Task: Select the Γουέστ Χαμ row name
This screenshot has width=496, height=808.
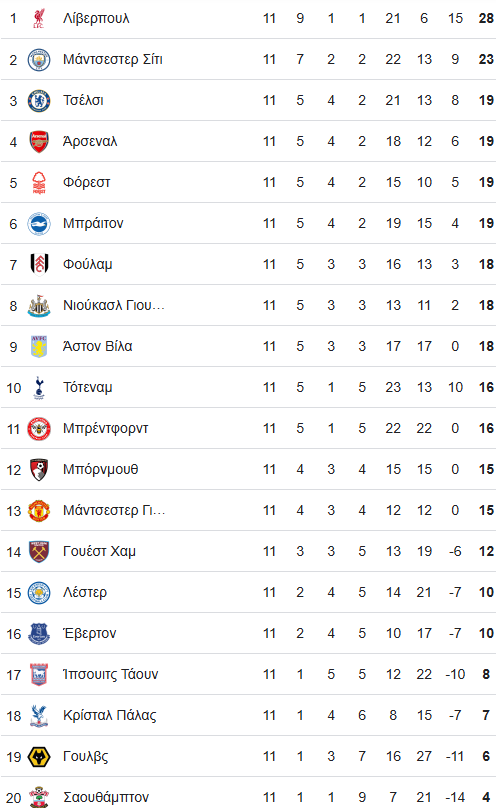Action: click(x=99, y=551)
